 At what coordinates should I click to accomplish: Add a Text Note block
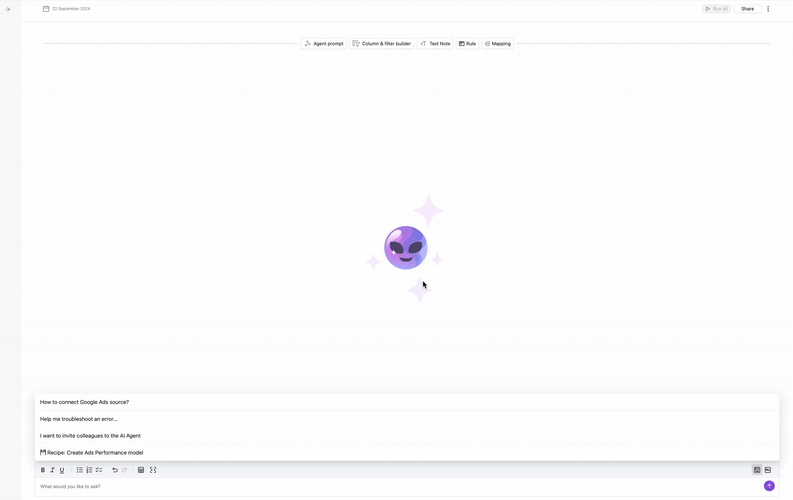(435, 43)
